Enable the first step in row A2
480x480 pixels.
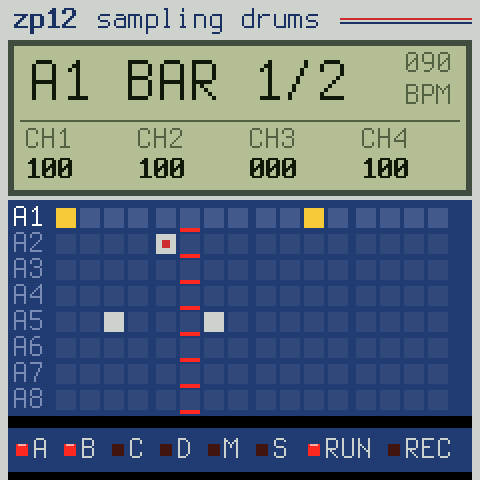pyautogui.click(x=66, y=244)
